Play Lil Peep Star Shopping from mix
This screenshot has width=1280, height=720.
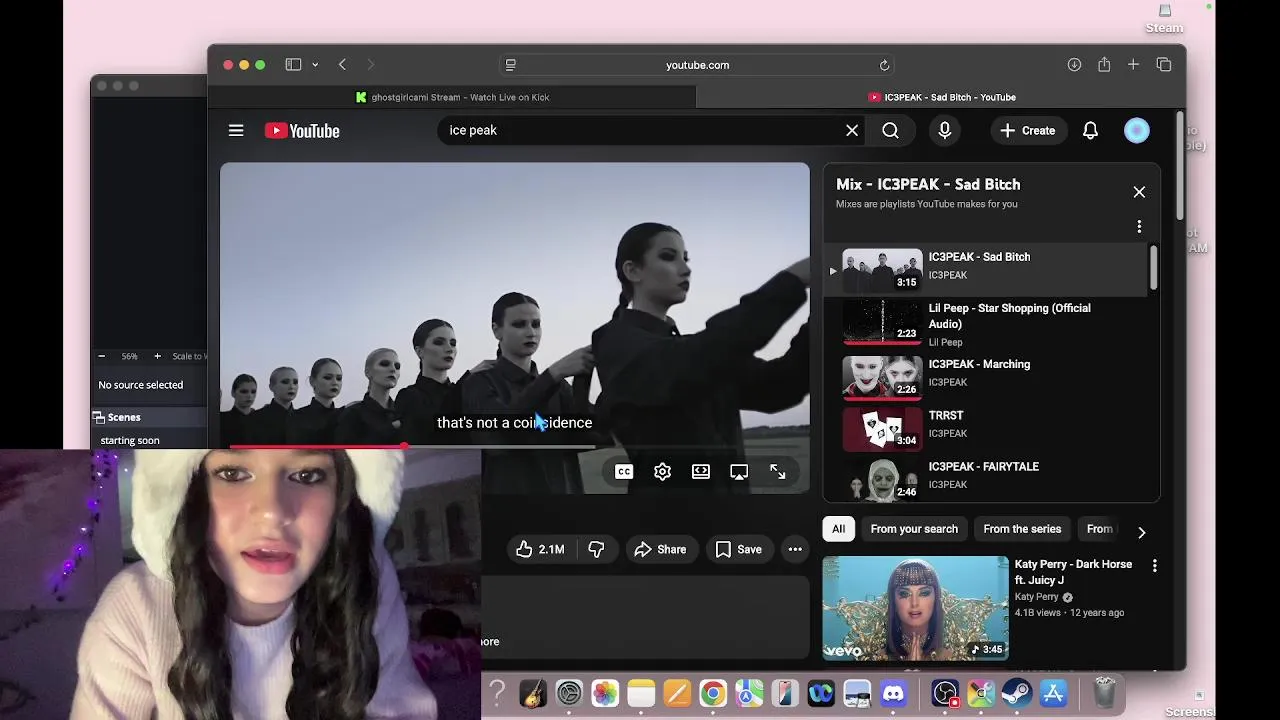pyautogui.click(x=985, y=322)
